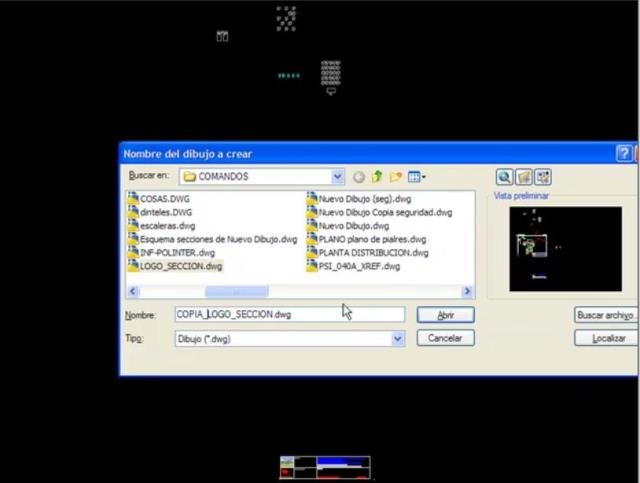The width and height of the screenshot is (640, 483).
Task: Expand the Views button arrow
Action: point(423,177)
